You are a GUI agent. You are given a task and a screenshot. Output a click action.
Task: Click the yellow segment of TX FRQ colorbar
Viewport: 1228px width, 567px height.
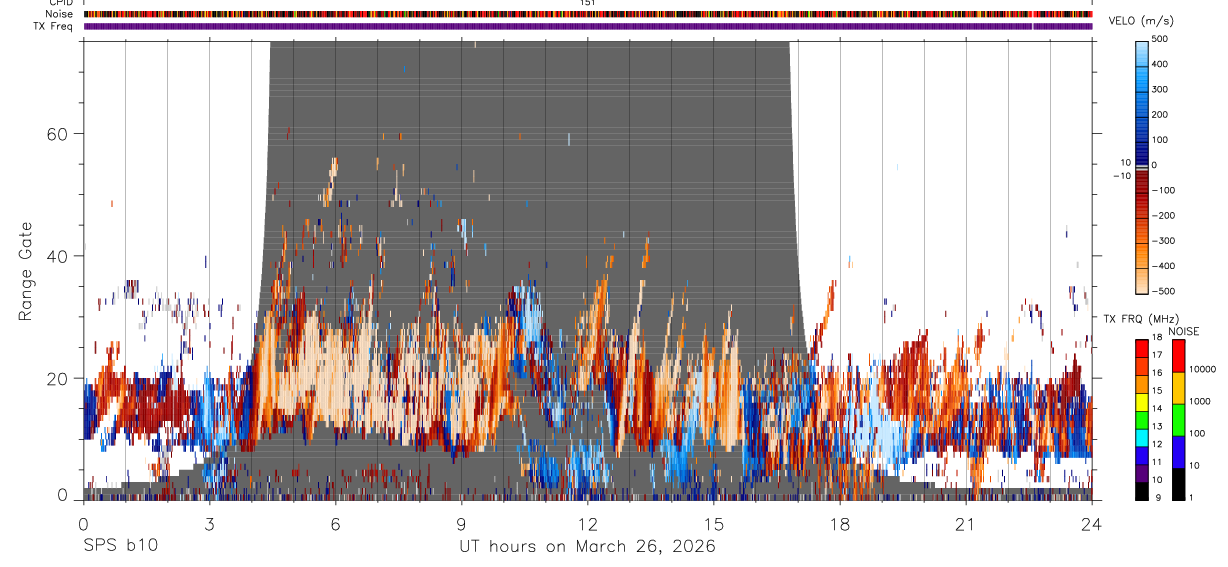pyautogui.click(x=1142, y=402)
